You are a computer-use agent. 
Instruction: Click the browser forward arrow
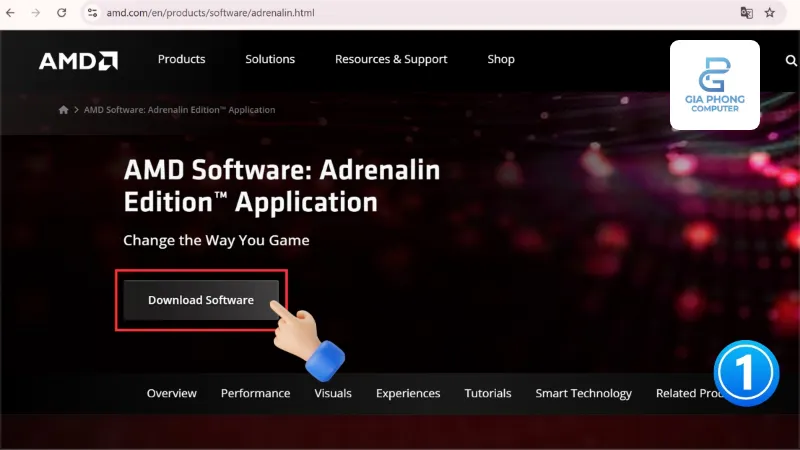click(x=36, y=13)
